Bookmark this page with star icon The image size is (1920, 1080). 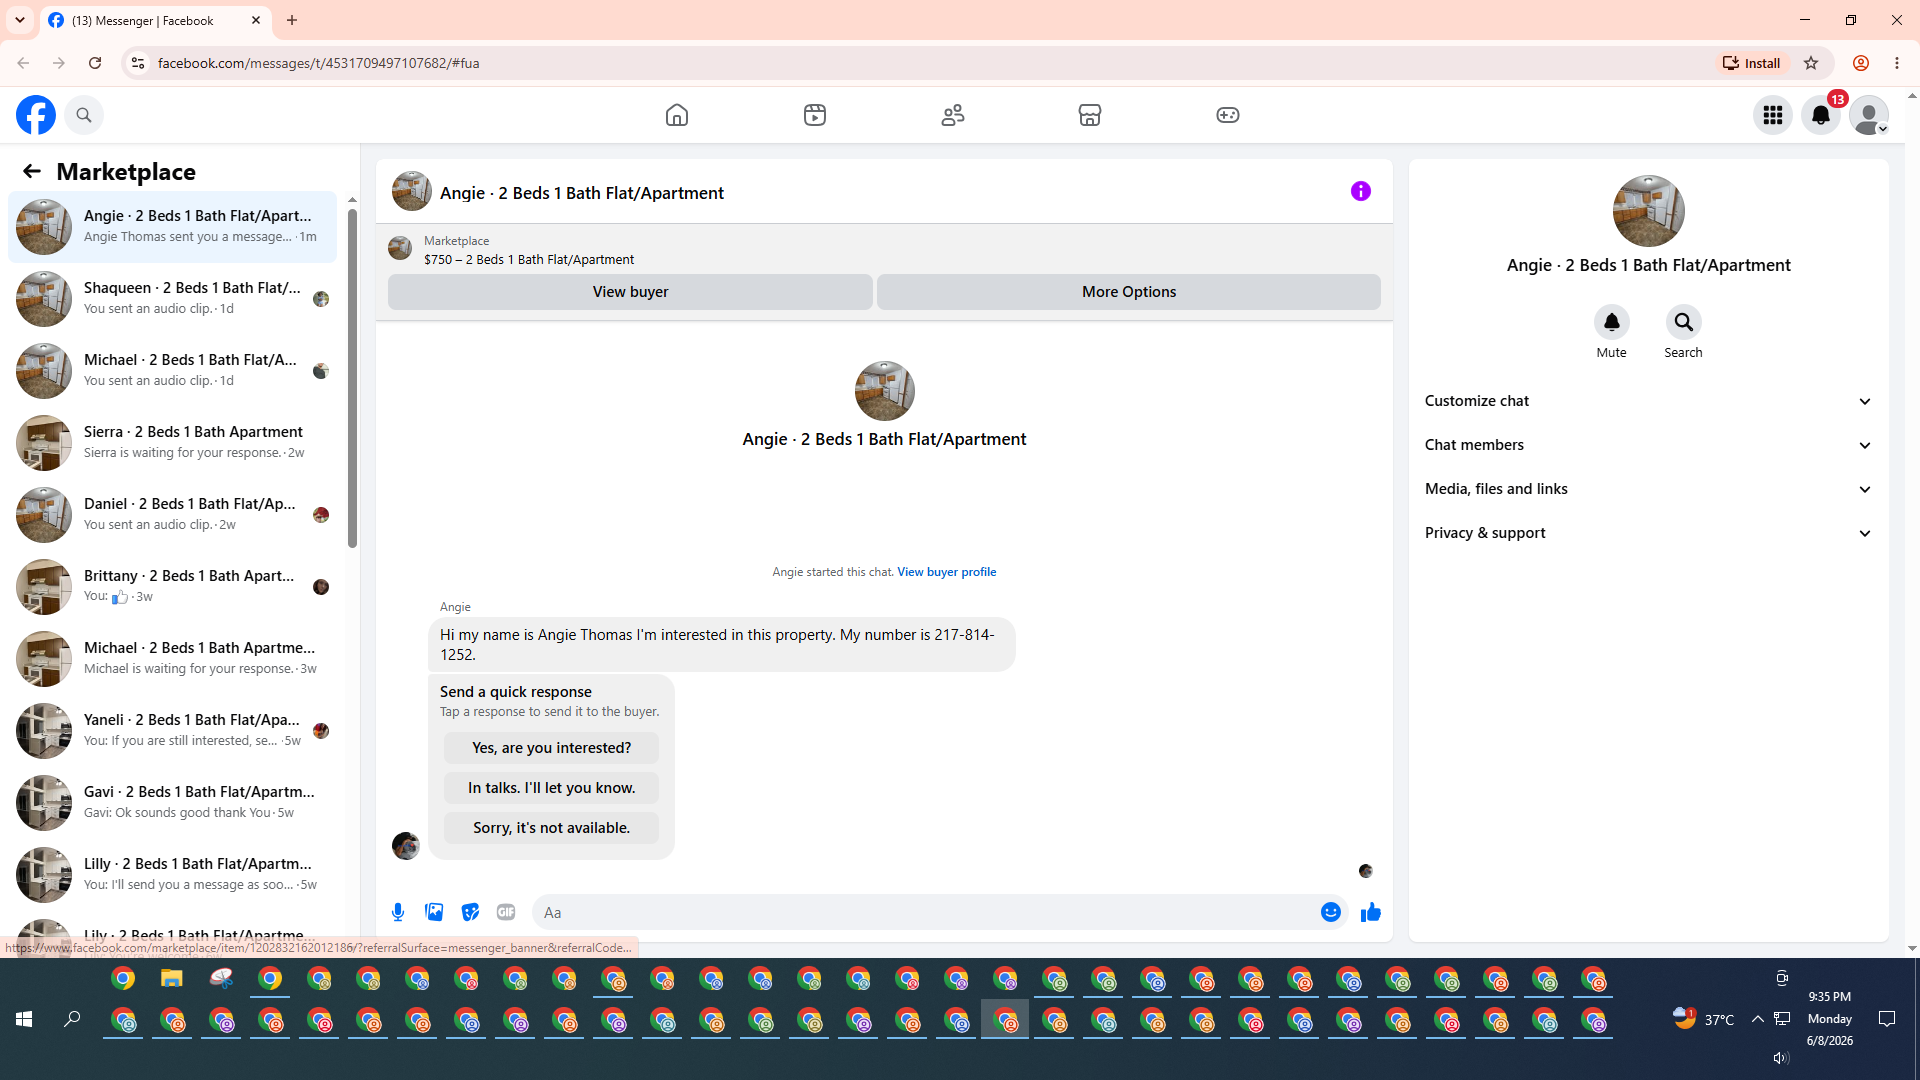tap(1811, 63)
